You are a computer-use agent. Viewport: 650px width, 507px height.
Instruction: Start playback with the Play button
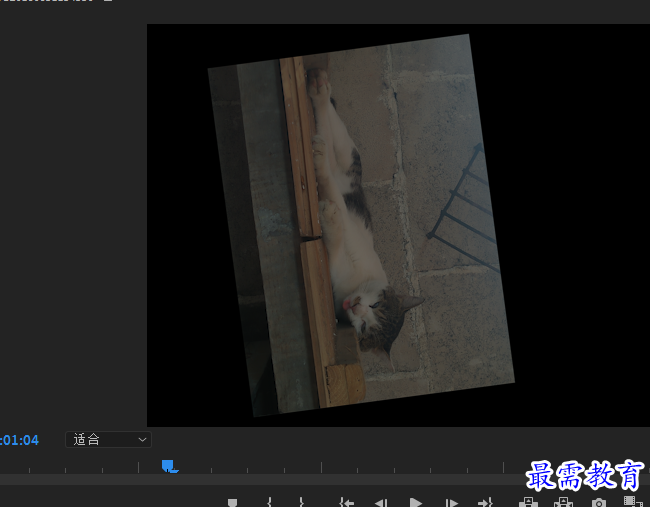[x=415, y=502]
